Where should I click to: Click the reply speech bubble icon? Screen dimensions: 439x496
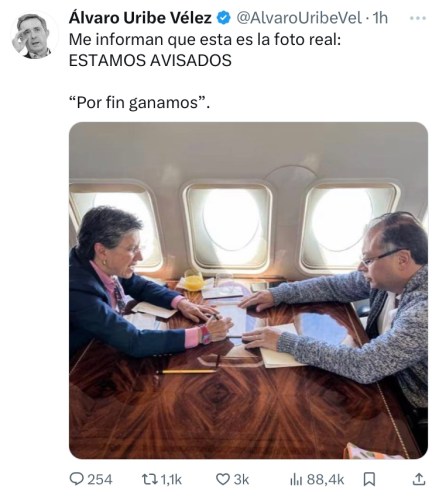(x=77, y=479)
